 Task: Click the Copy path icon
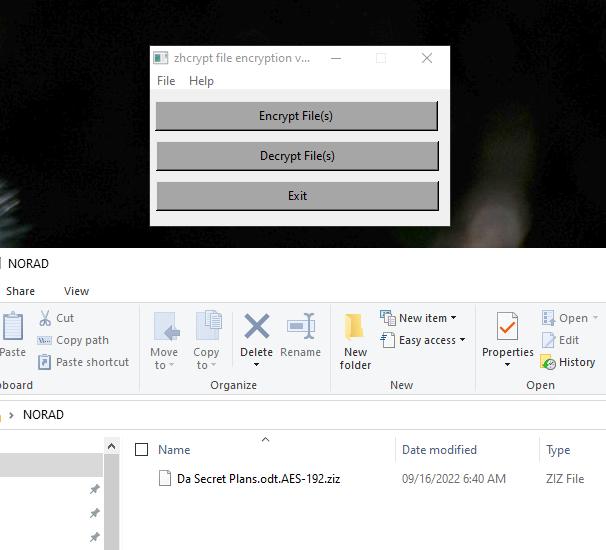click(44, 341)
